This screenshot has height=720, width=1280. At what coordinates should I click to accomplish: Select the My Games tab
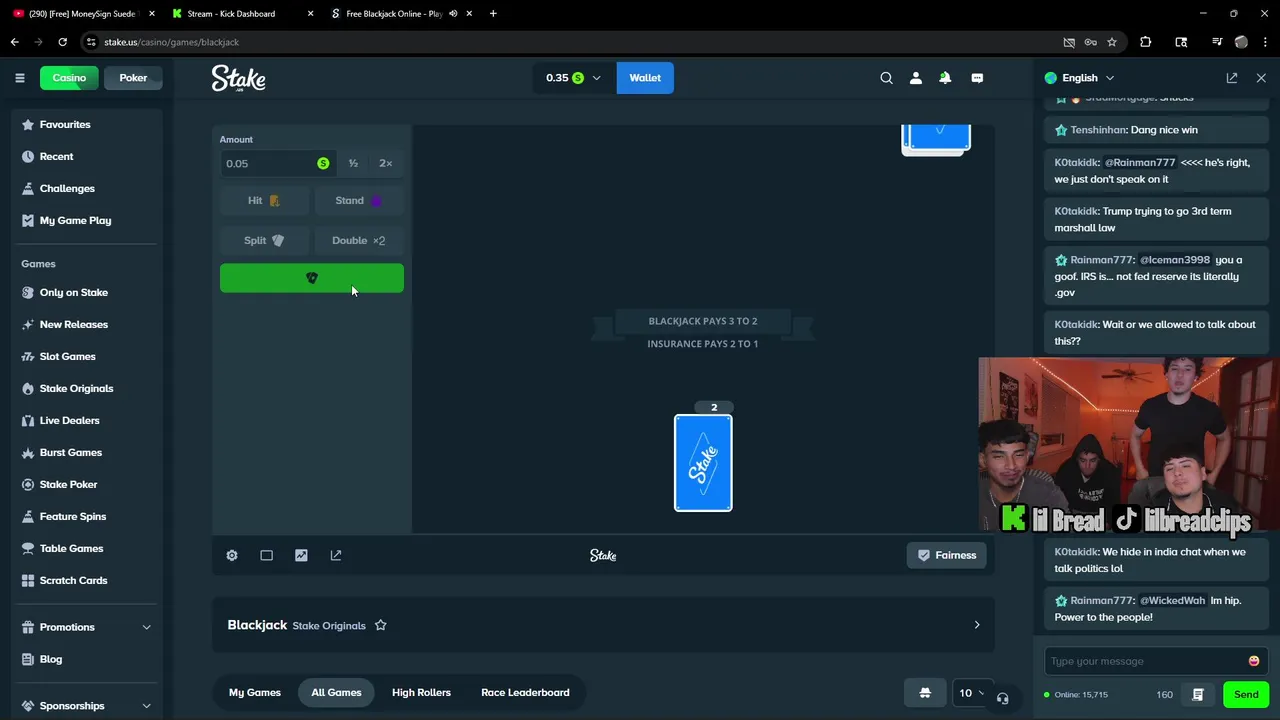(x=255, y=692)
